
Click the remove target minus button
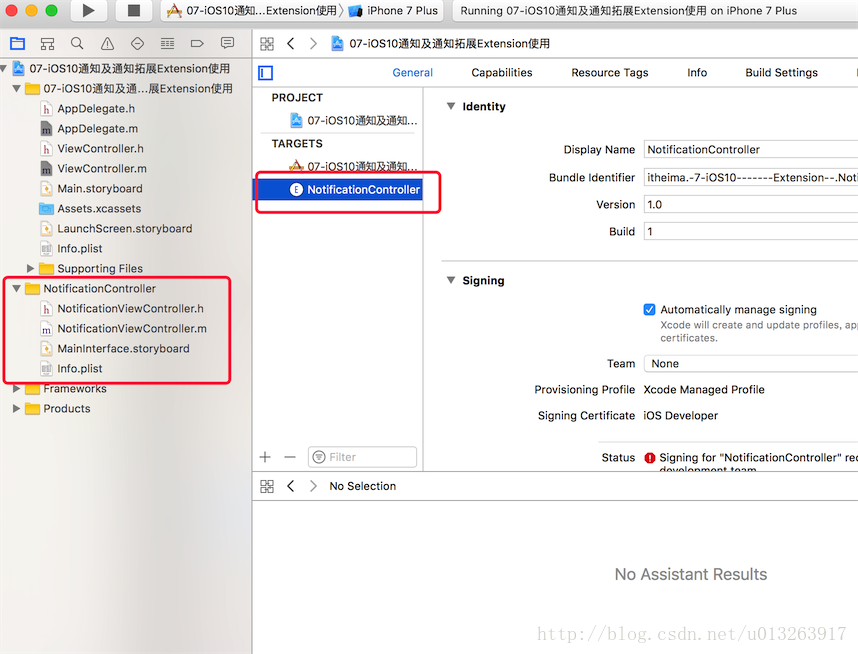pyautogui.click(x=290, y=457)
